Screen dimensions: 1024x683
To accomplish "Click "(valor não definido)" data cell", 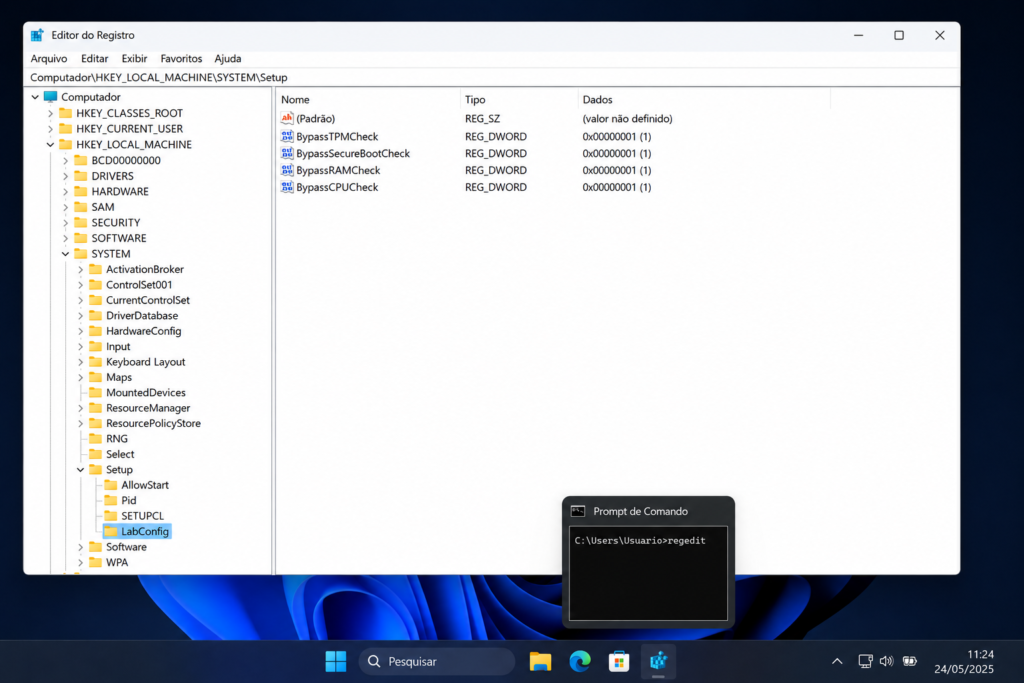I will pos(627,118).
